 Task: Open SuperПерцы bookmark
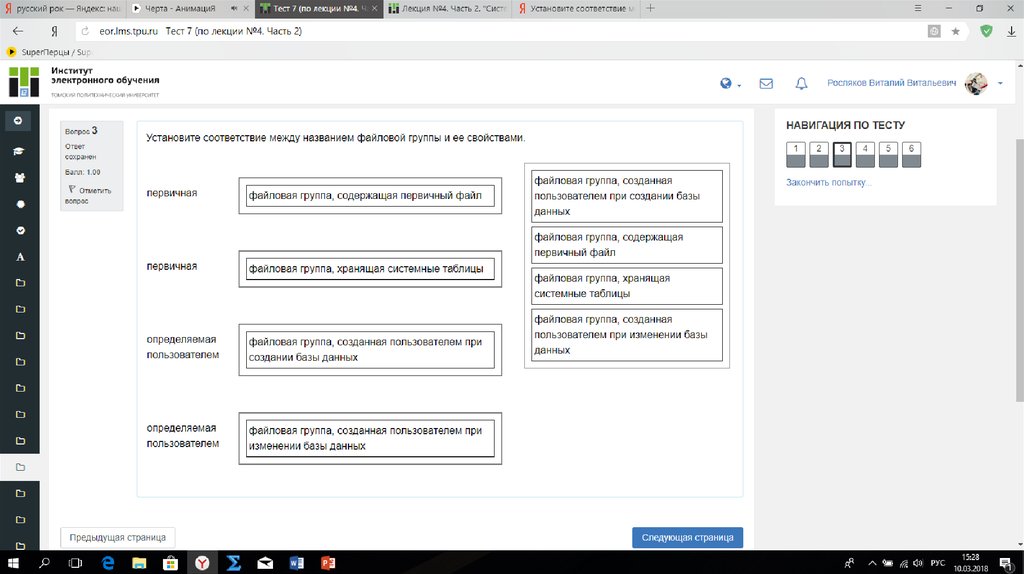point(49,52)
